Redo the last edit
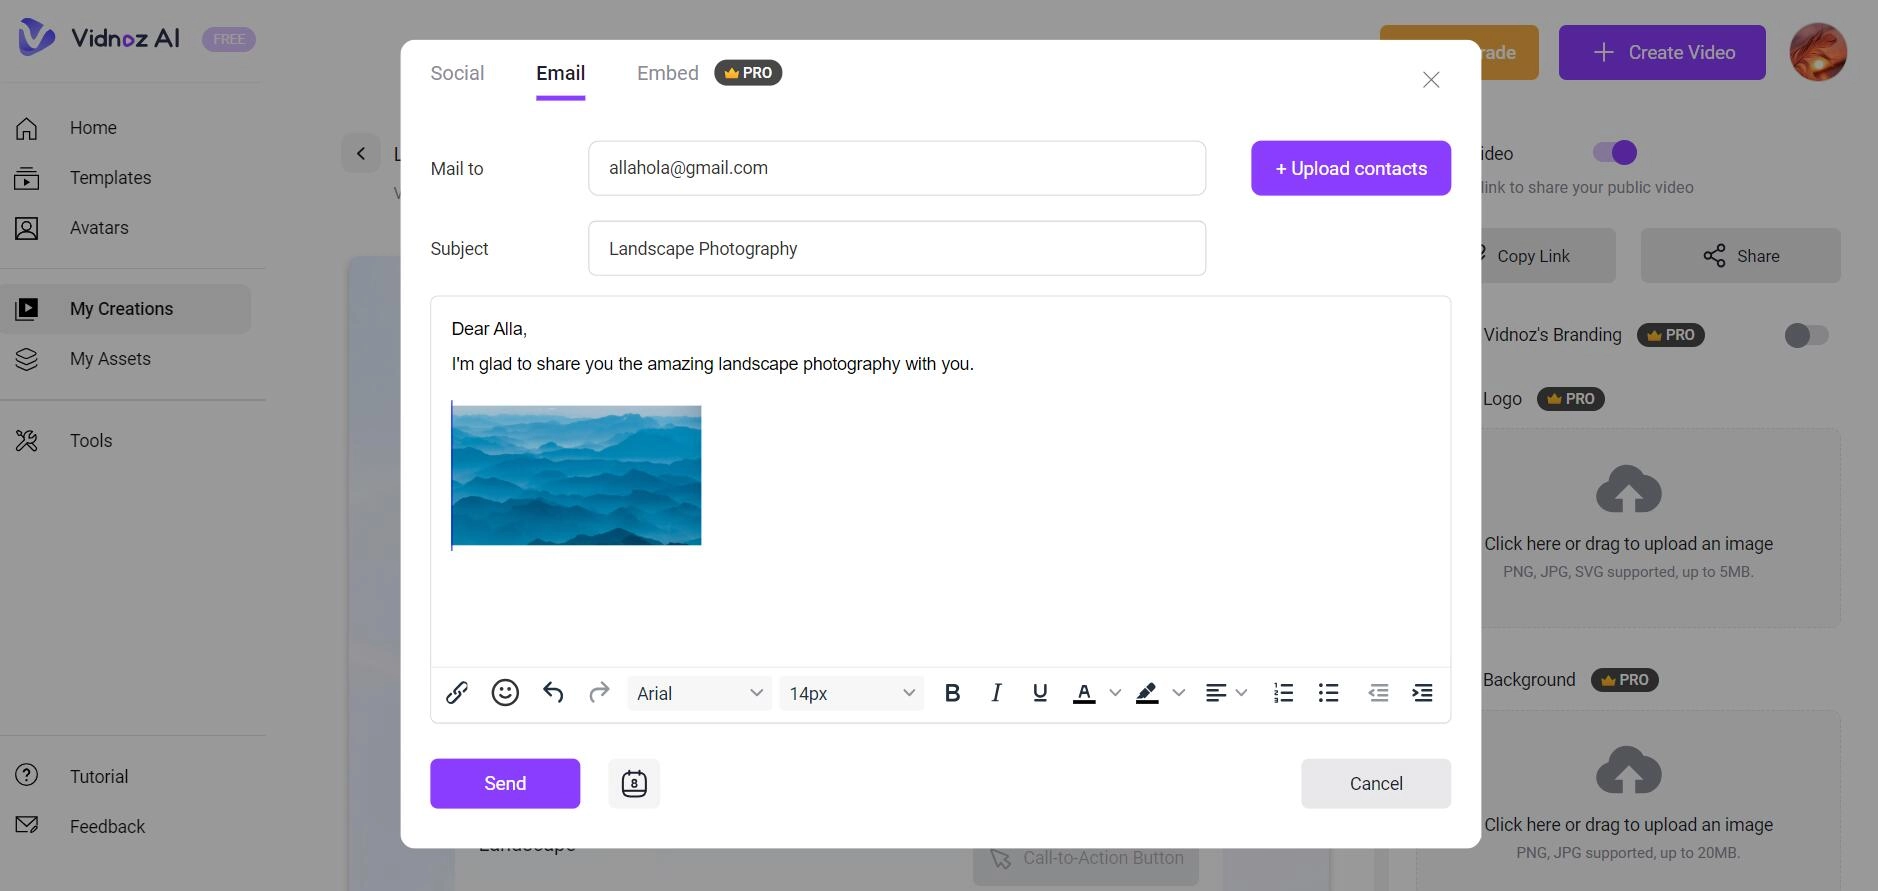The width and height of the screenshot is (1878, 891). (599, 693)
